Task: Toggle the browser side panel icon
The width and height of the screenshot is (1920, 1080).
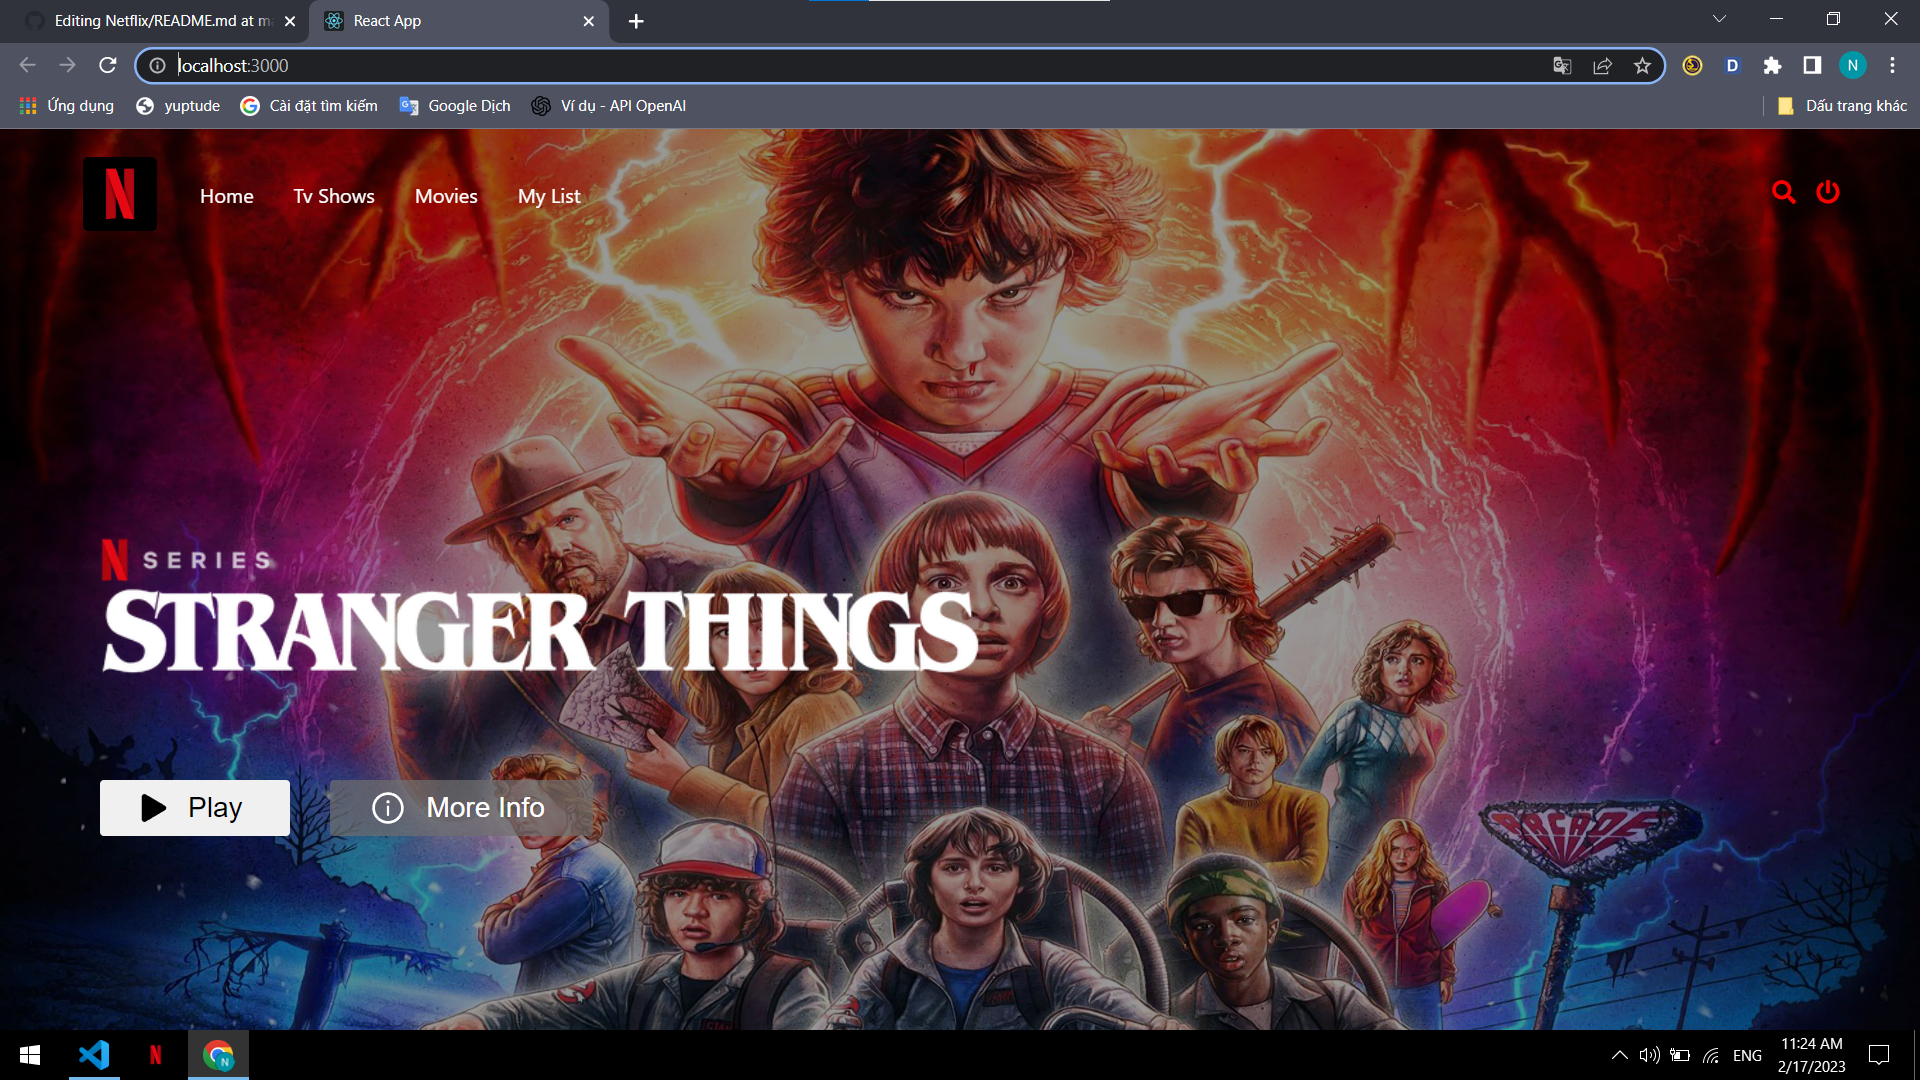Action: (1812, 66)
